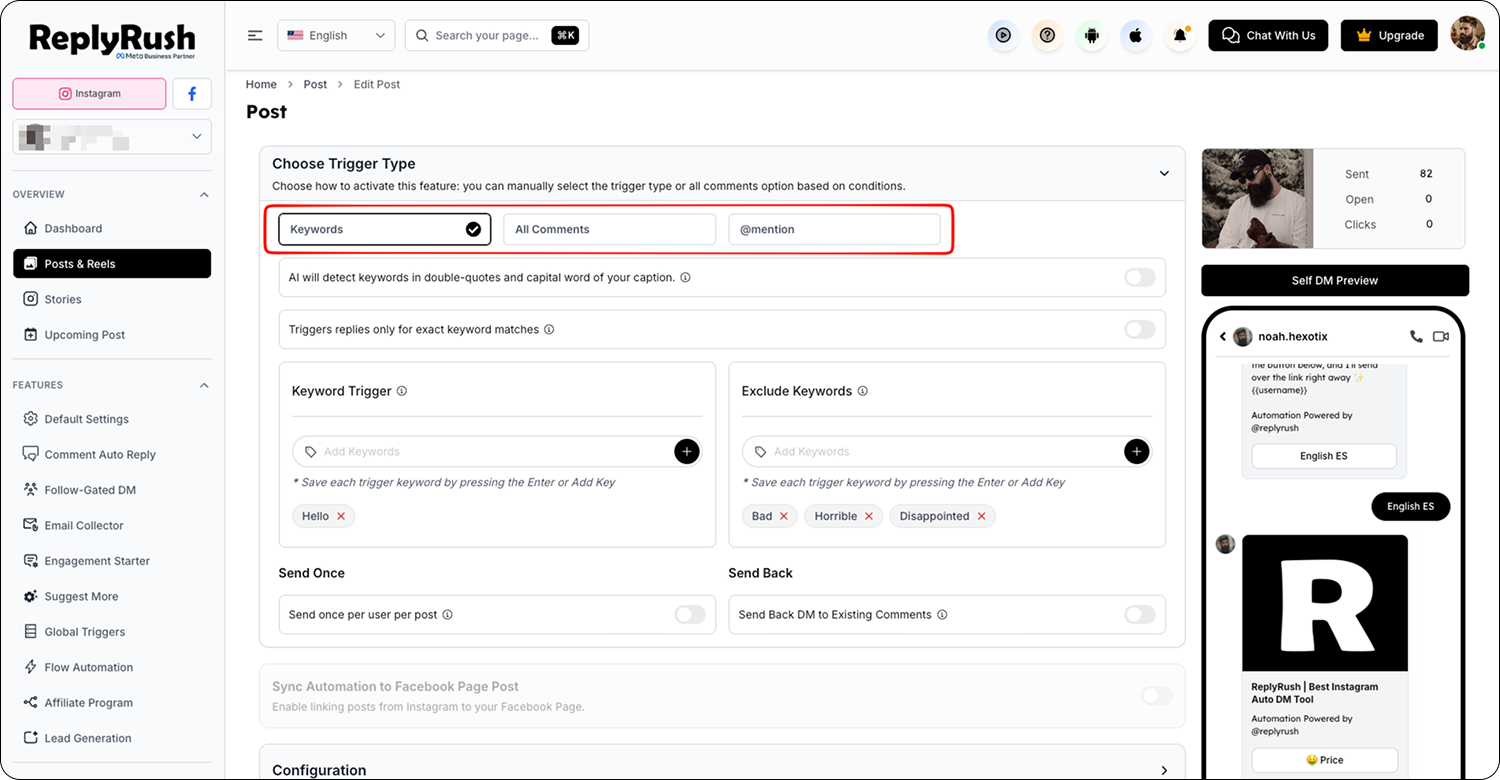Image resolution: width=1500 pixels, height=780 pixels.
Task: Add the keyword trigger with plus button
Action: pyautogui.click(x=687, y=452)
